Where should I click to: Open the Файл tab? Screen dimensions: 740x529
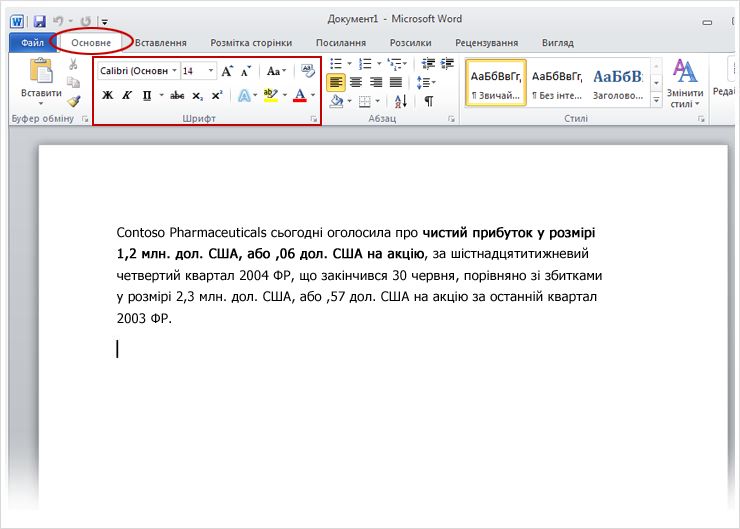point(32,43)
